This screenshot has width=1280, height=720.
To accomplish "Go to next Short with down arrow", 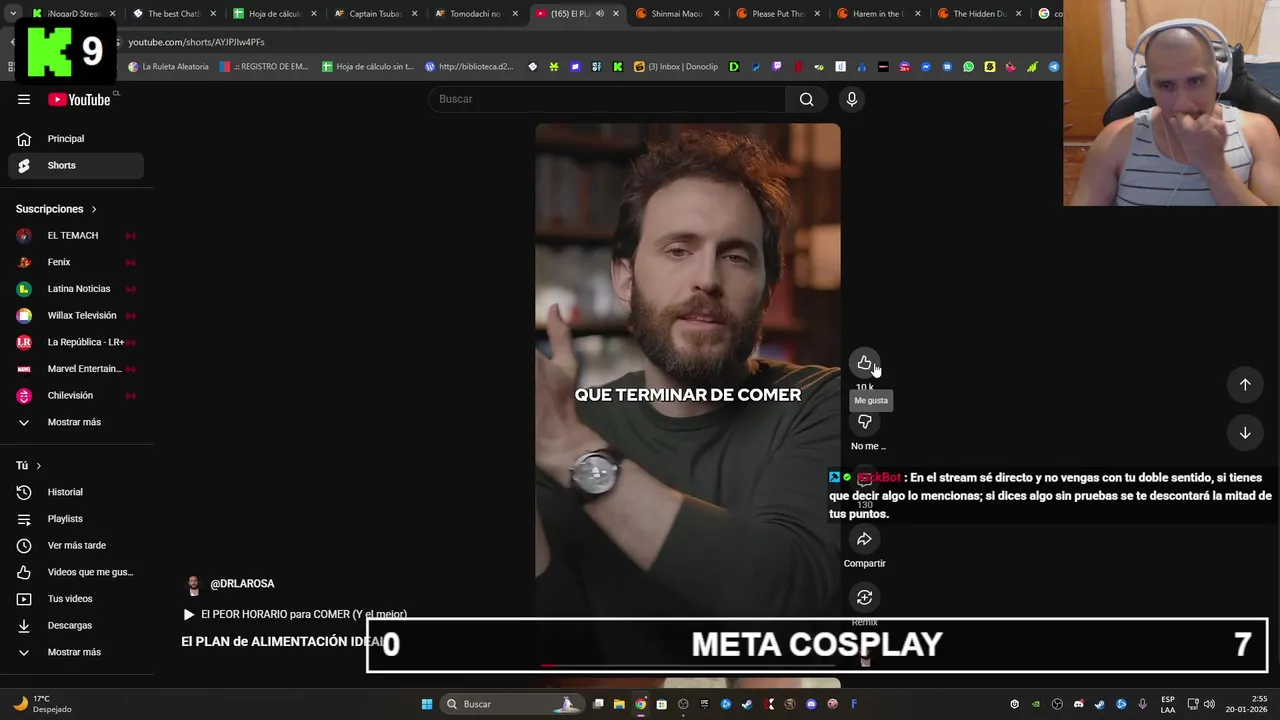I will pyautogui.click(x=1245, y=433).
